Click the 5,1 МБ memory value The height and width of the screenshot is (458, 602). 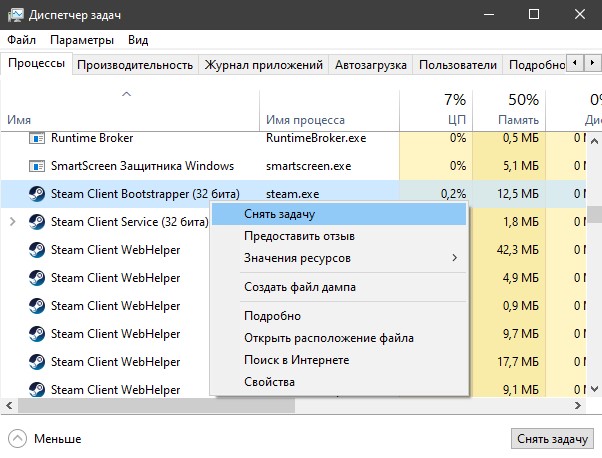pyautogui.click(x=521, y=166)
